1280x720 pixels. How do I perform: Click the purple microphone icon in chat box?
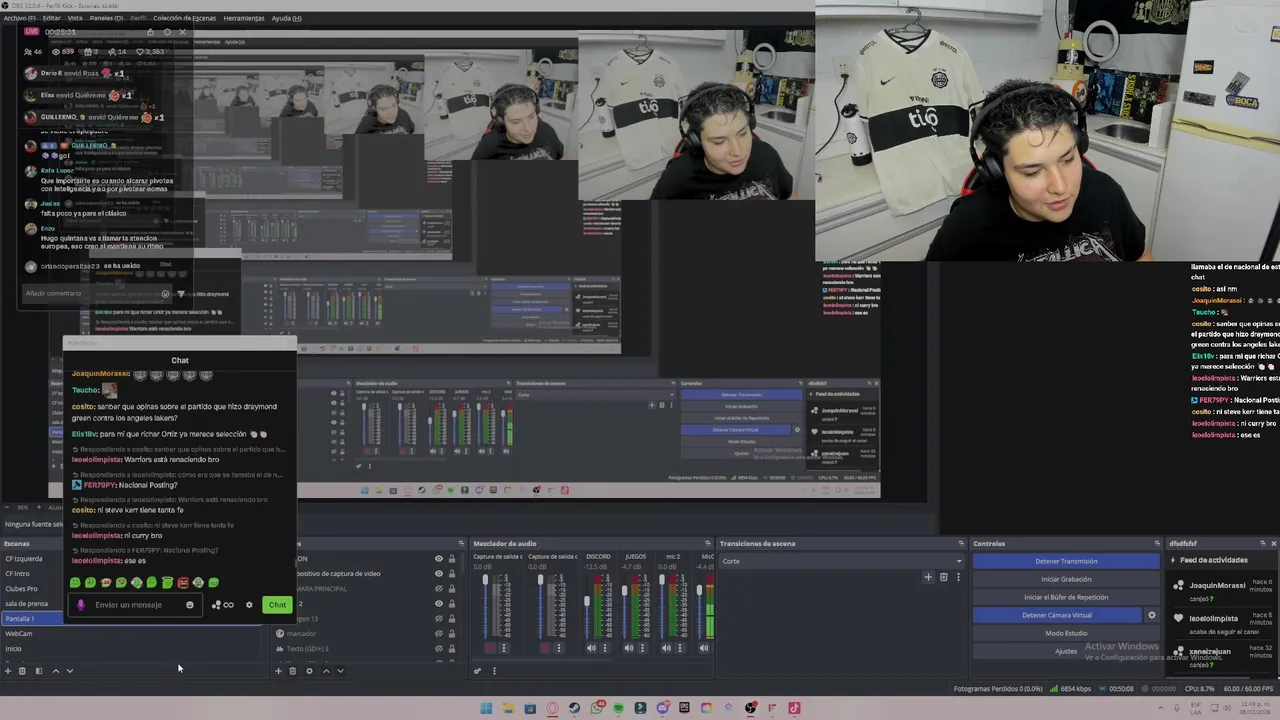click(81, 605)
